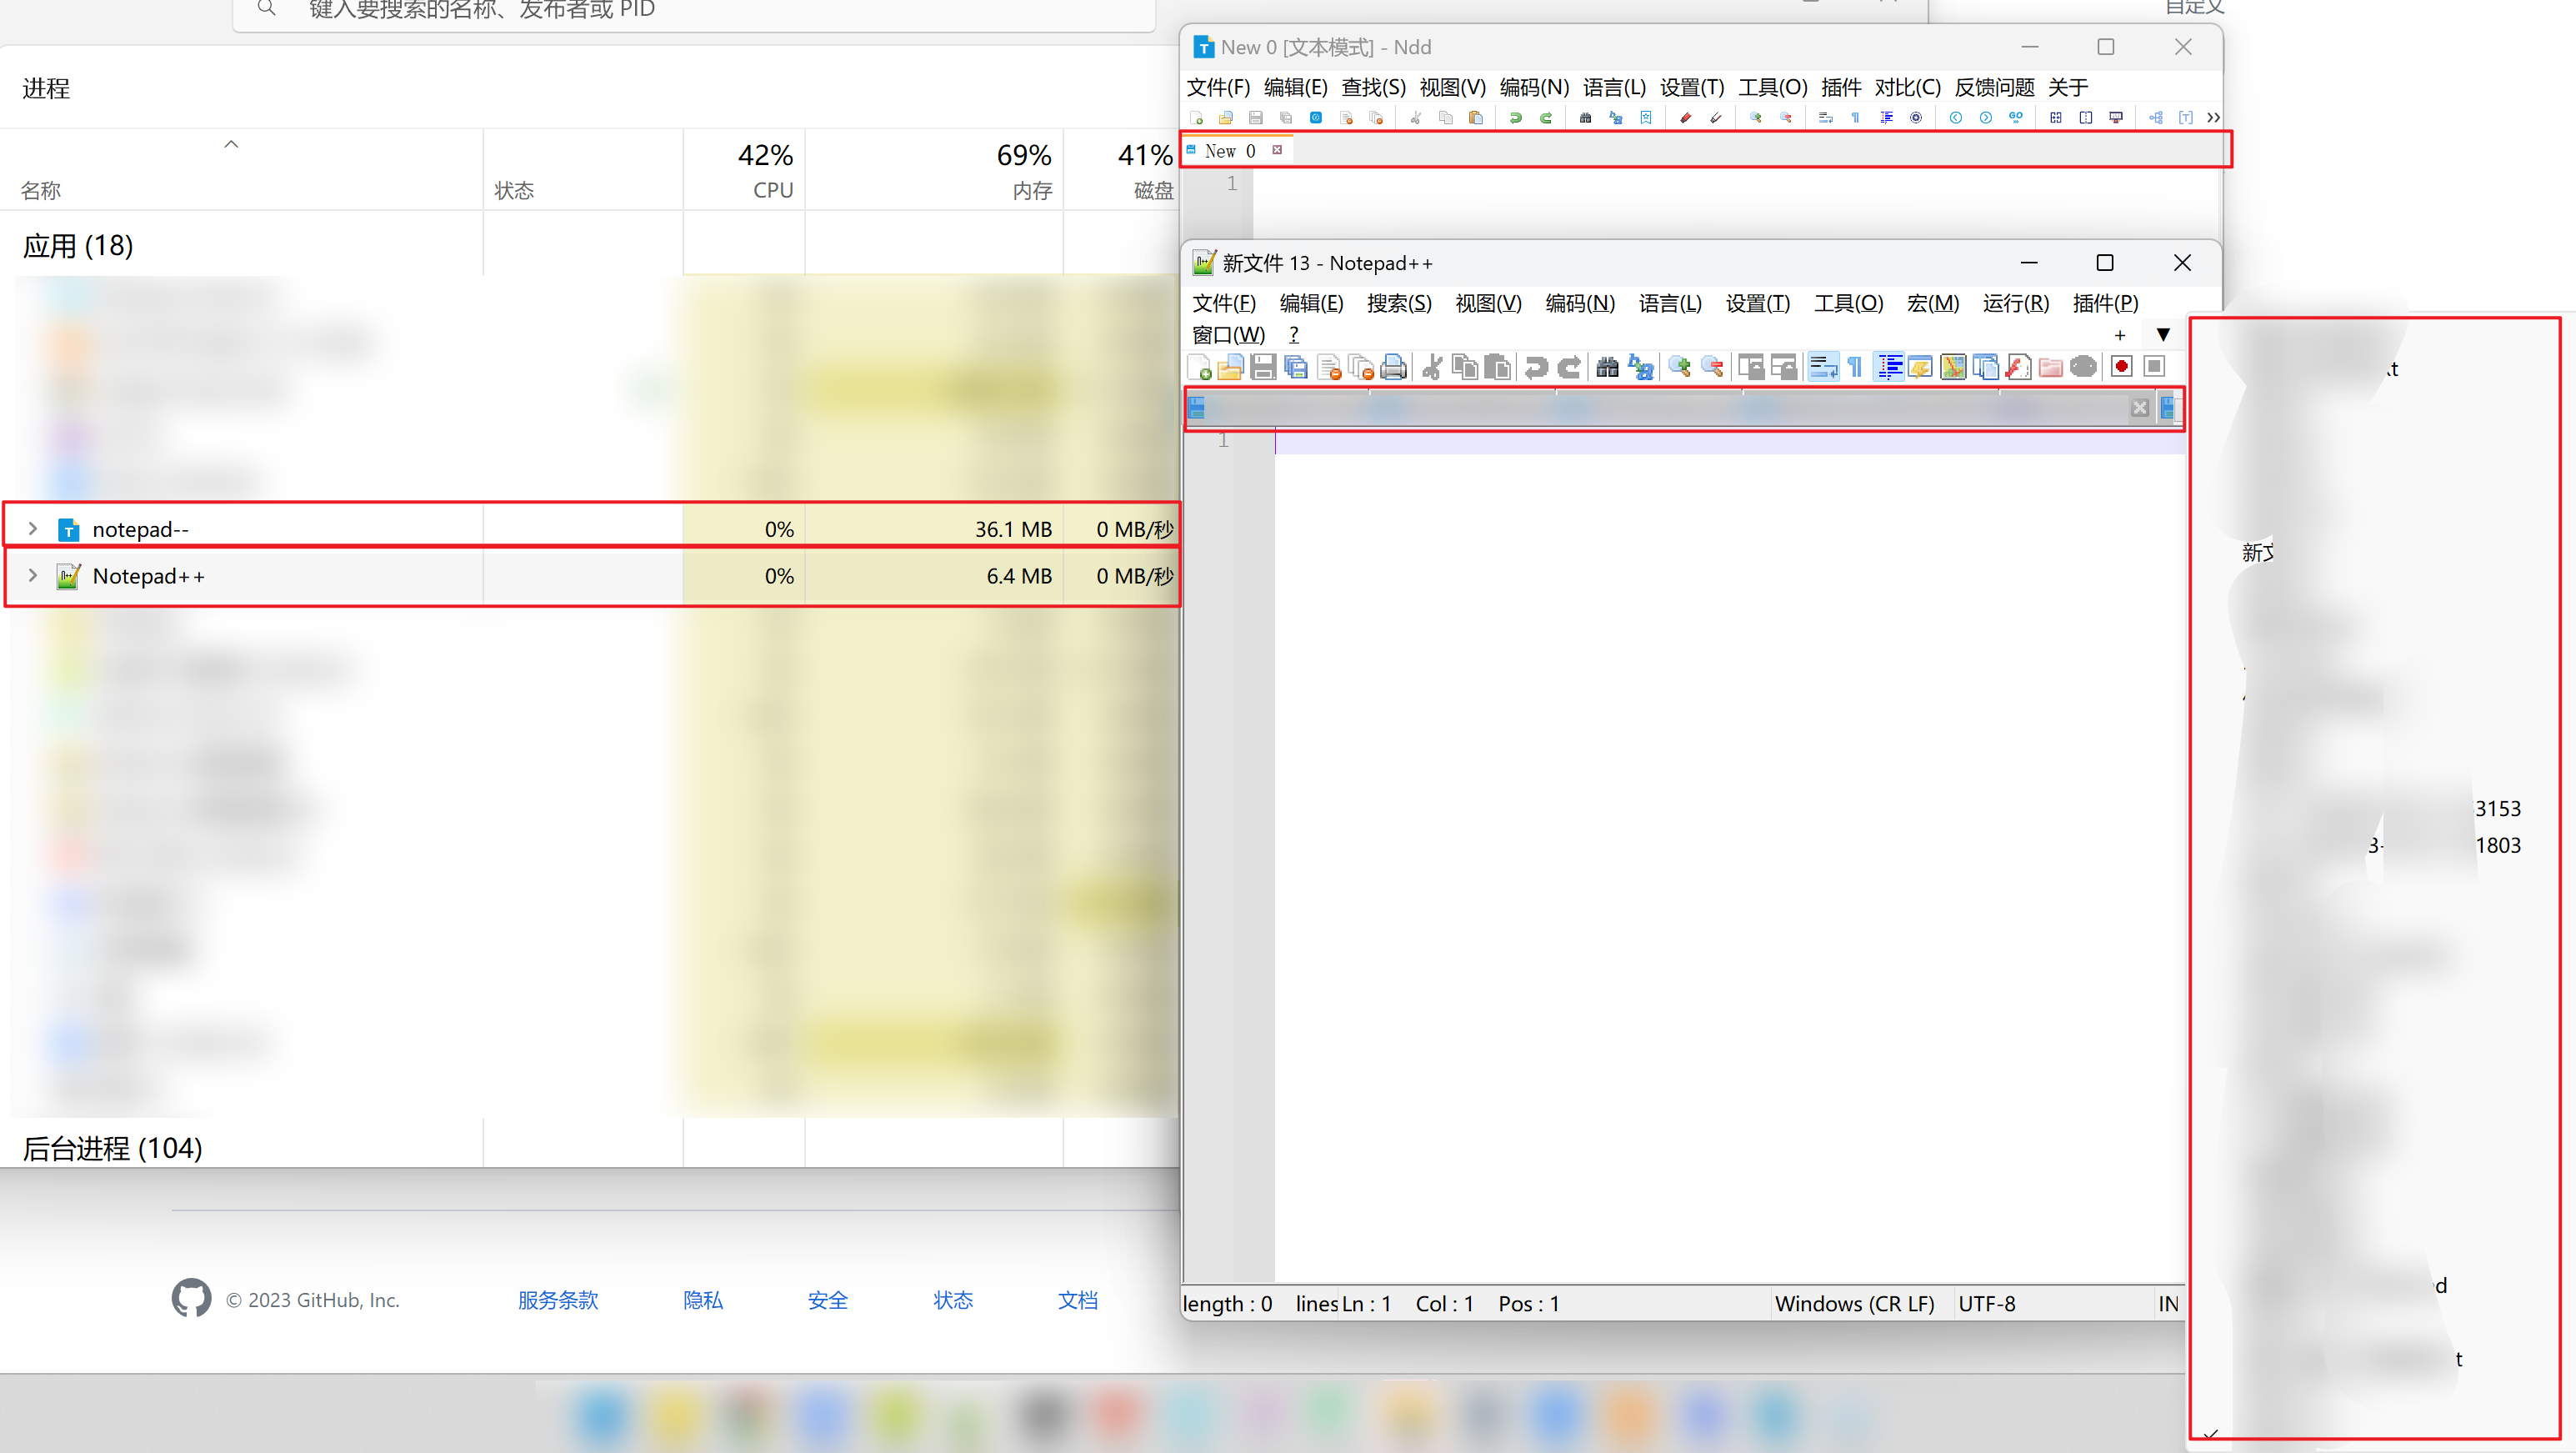
Task: Select the Zoom In icon in Notepad++
Action: pos(1680,367)
